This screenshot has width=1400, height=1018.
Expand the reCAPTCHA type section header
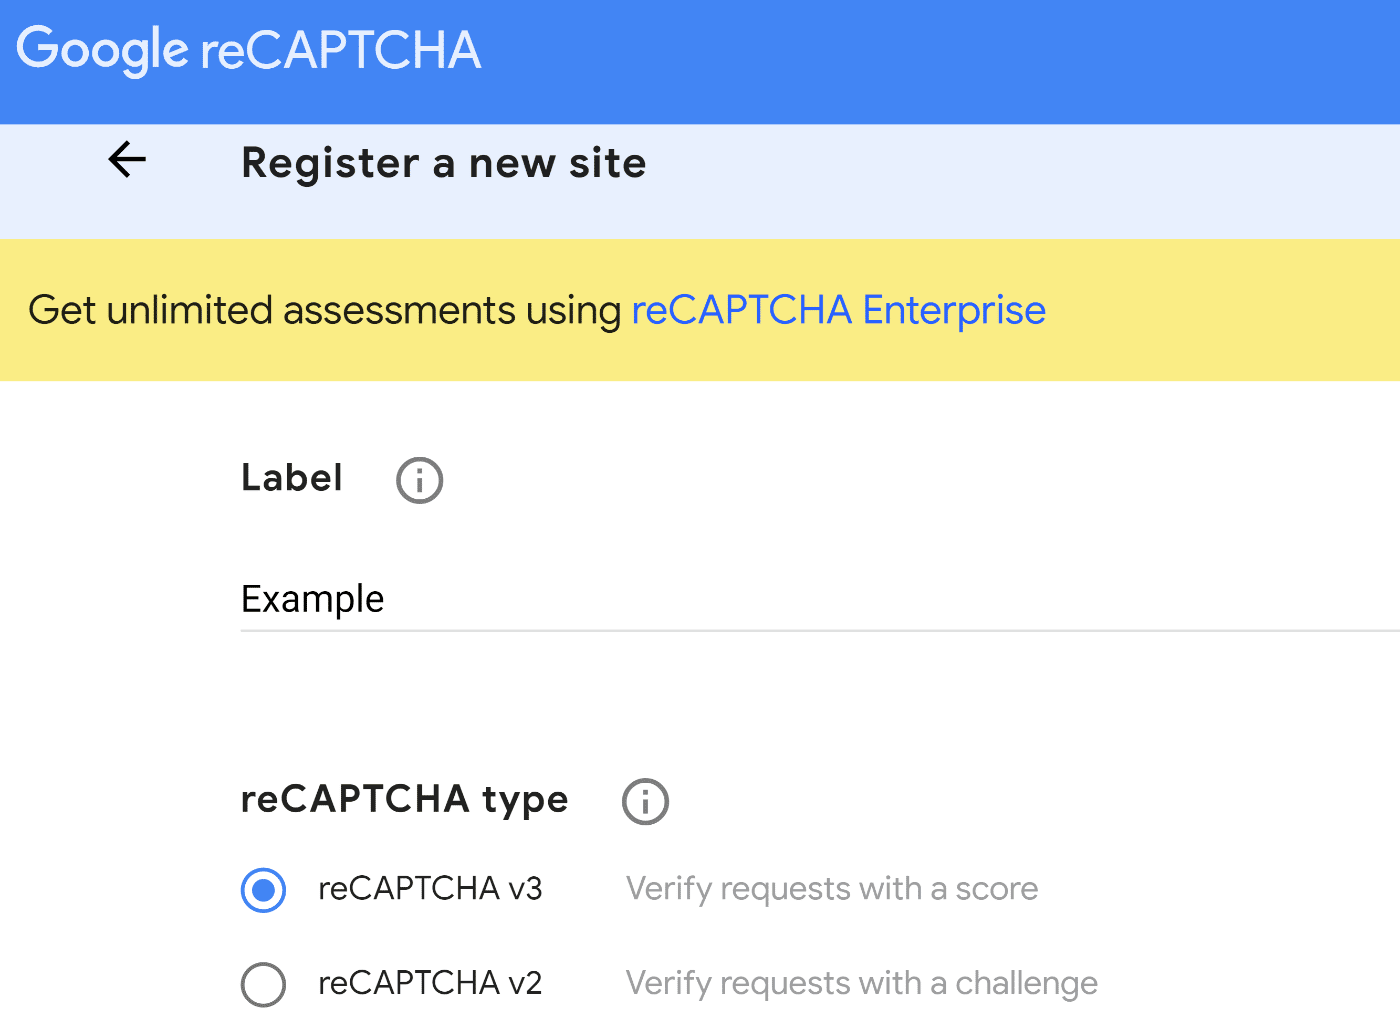click(404, 799)
